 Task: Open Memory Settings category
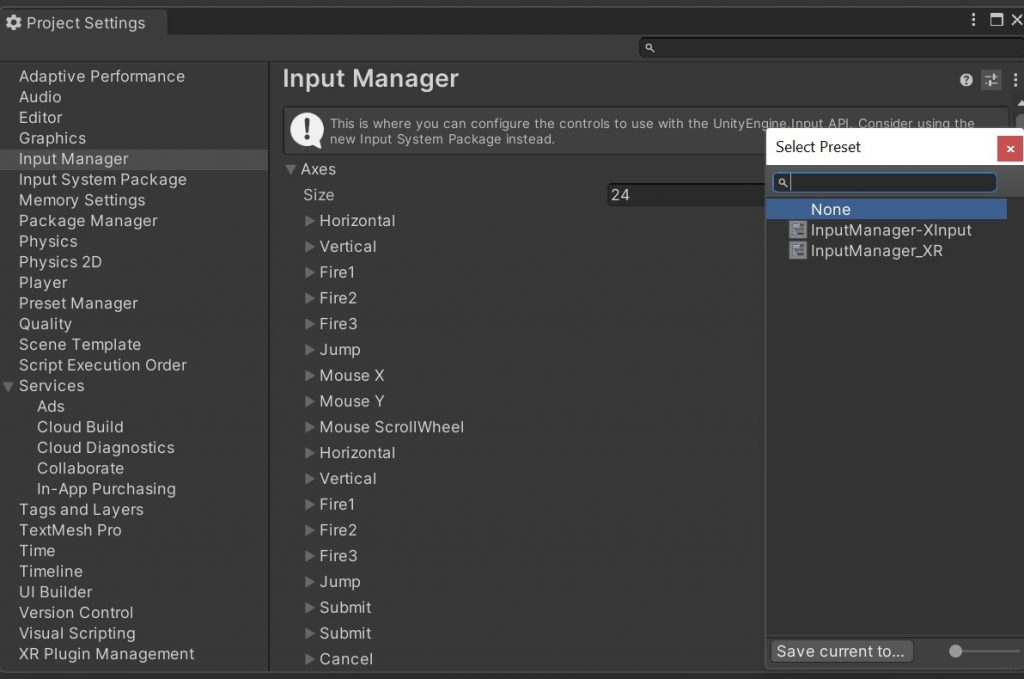pos(82,200)
